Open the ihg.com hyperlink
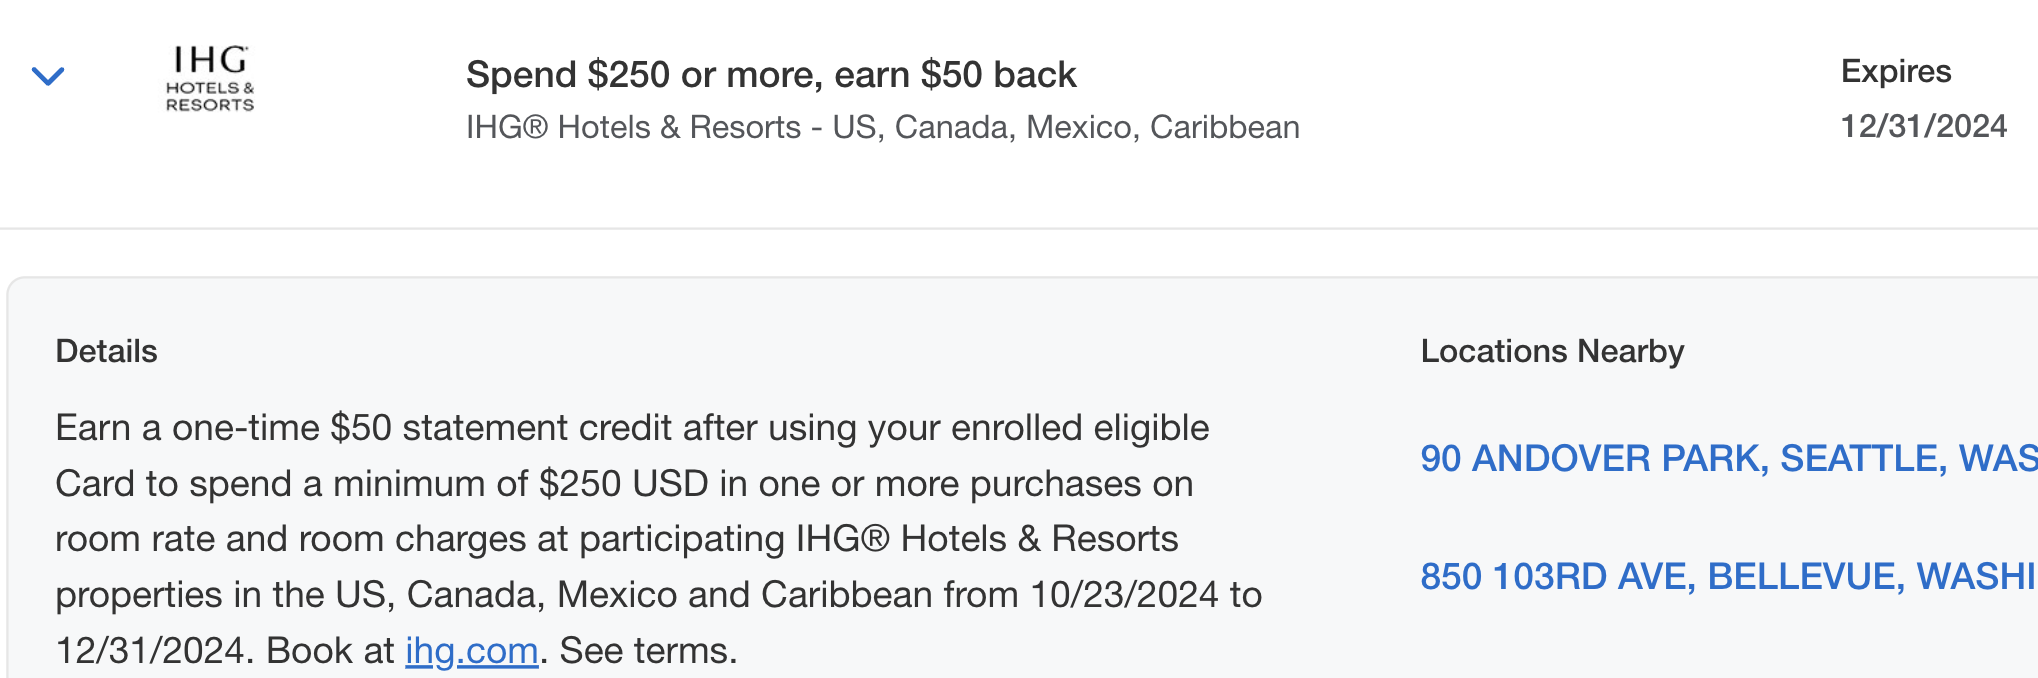This screenshot has width=2038, height=678. click(470, 650)
